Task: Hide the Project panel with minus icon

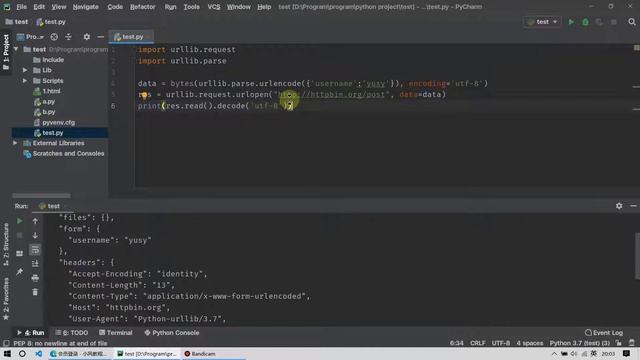Action: click(x=100, y=37)
